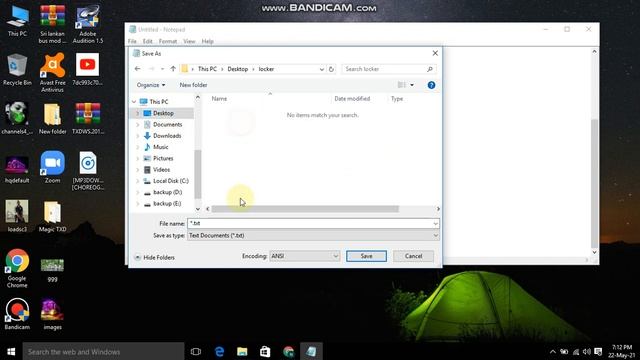Click the Search the web and Windows box

point(103,351)
